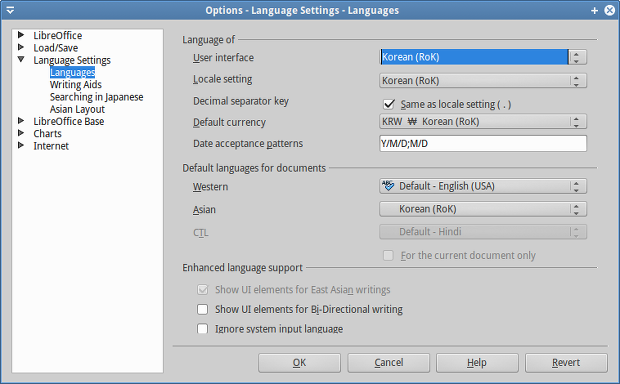Select the Language Settings category label

tap(72, 60)
